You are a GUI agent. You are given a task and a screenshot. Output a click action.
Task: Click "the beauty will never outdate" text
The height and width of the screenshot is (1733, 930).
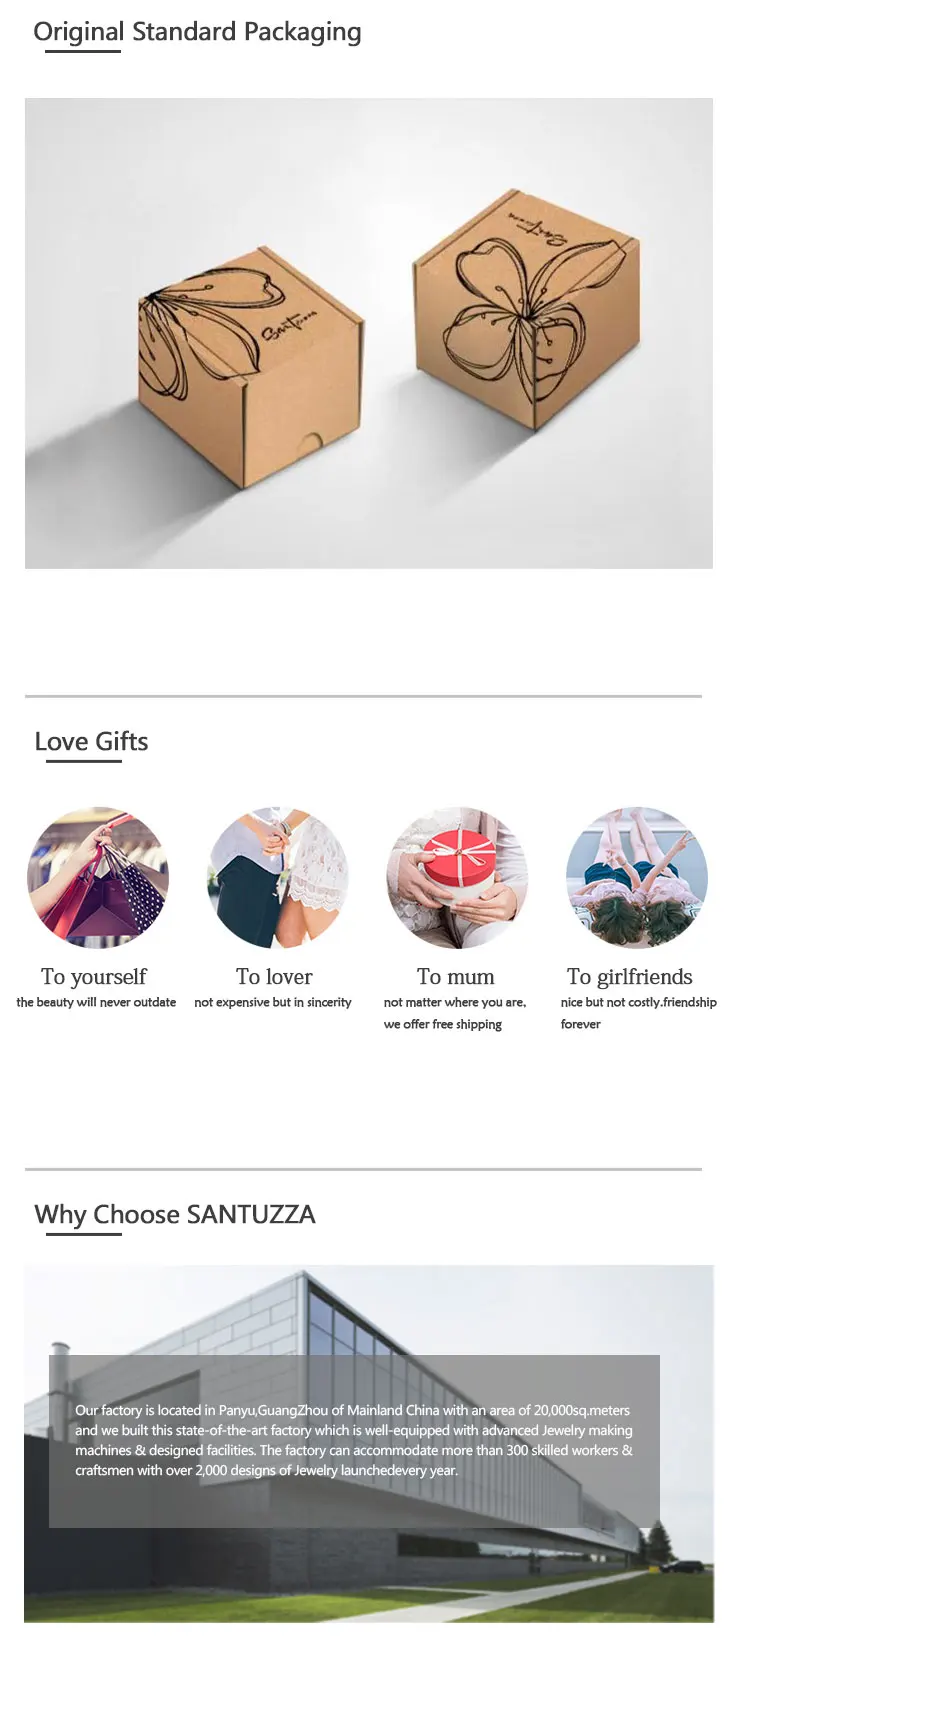(x=96, y=1002)
